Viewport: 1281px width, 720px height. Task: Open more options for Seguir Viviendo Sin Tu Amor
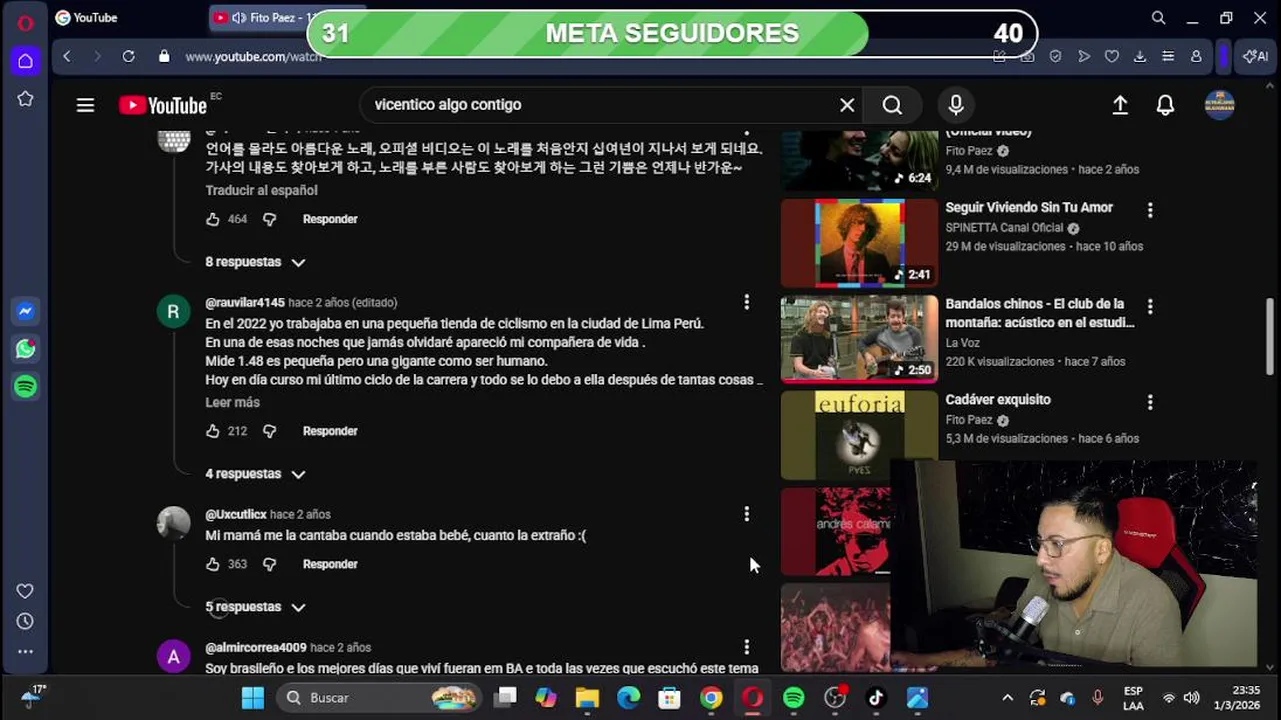tap(1150, 209)
